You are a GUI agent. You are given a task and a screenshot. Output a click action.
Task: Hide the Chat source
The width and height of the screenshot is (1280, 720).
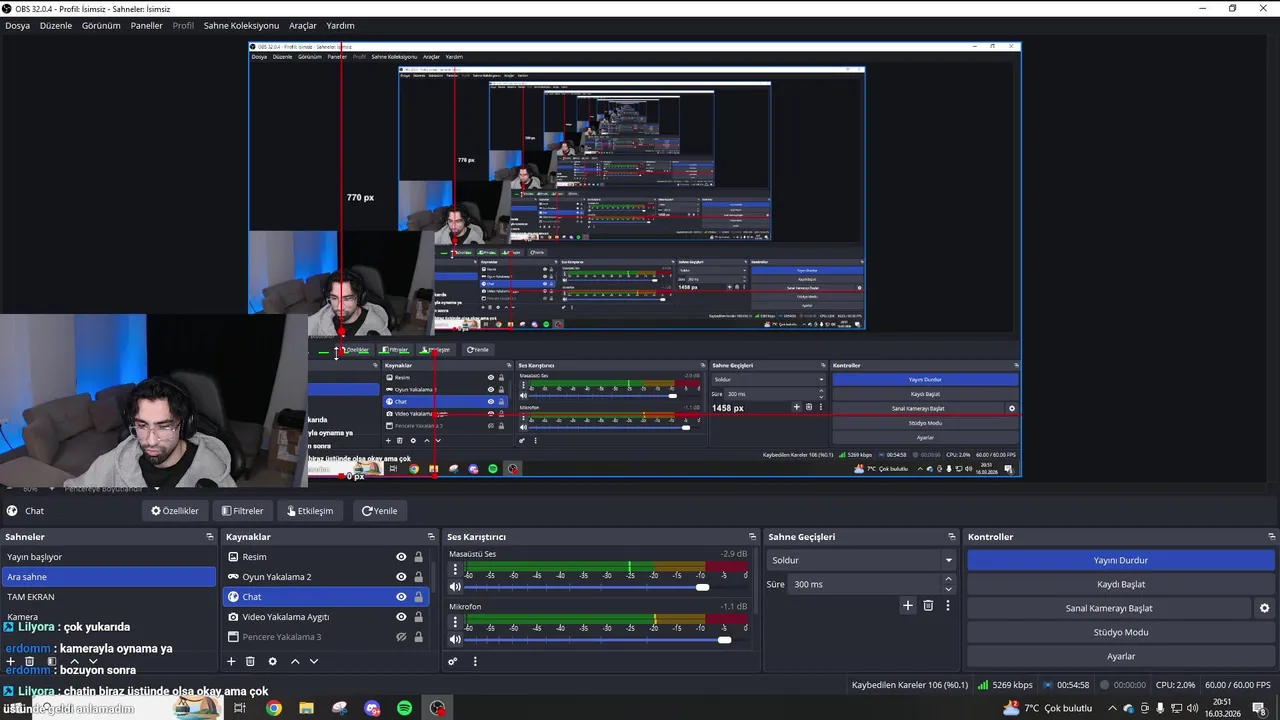(x=401, y=597)
